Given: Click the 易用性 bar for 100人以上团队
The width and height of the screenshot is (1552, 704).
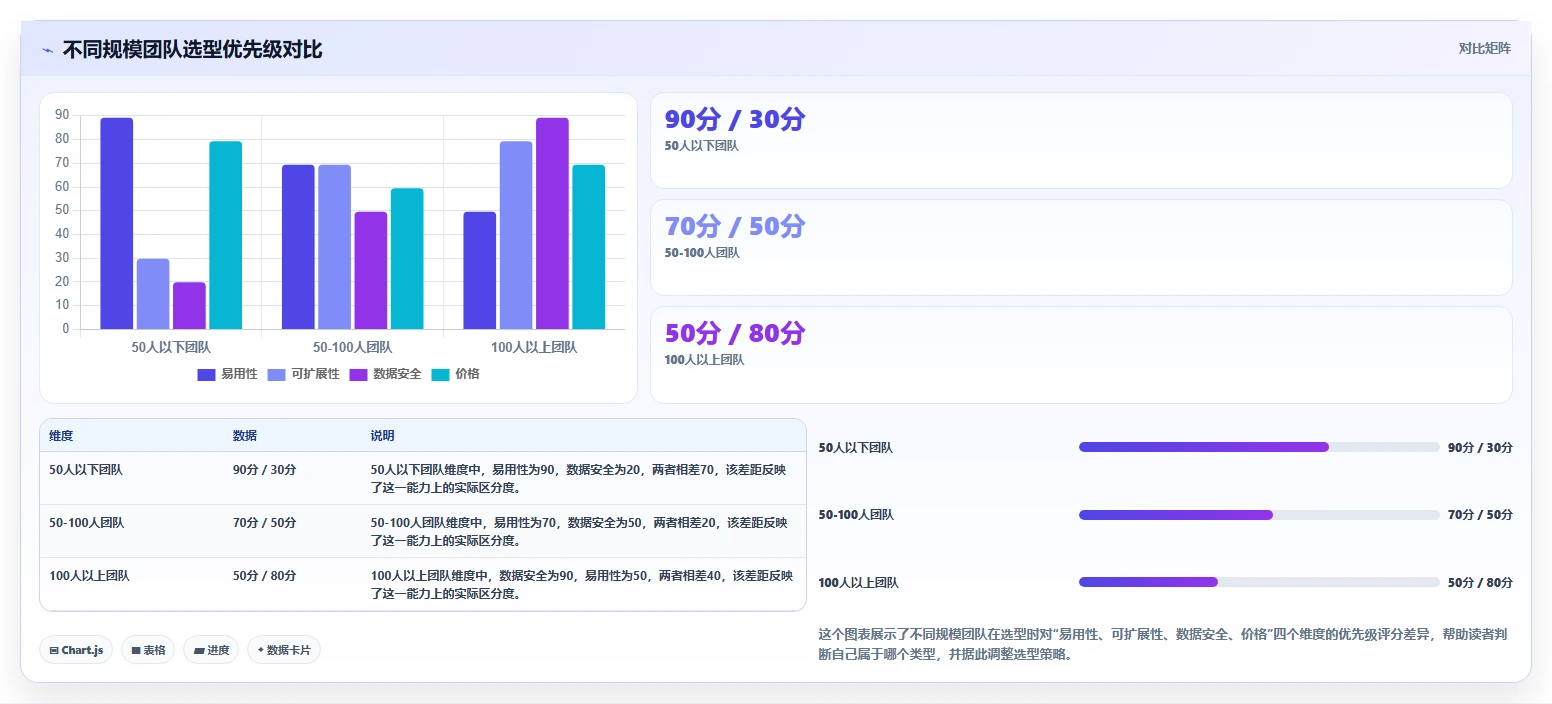Looking at the screenshot, I should 480,270.
